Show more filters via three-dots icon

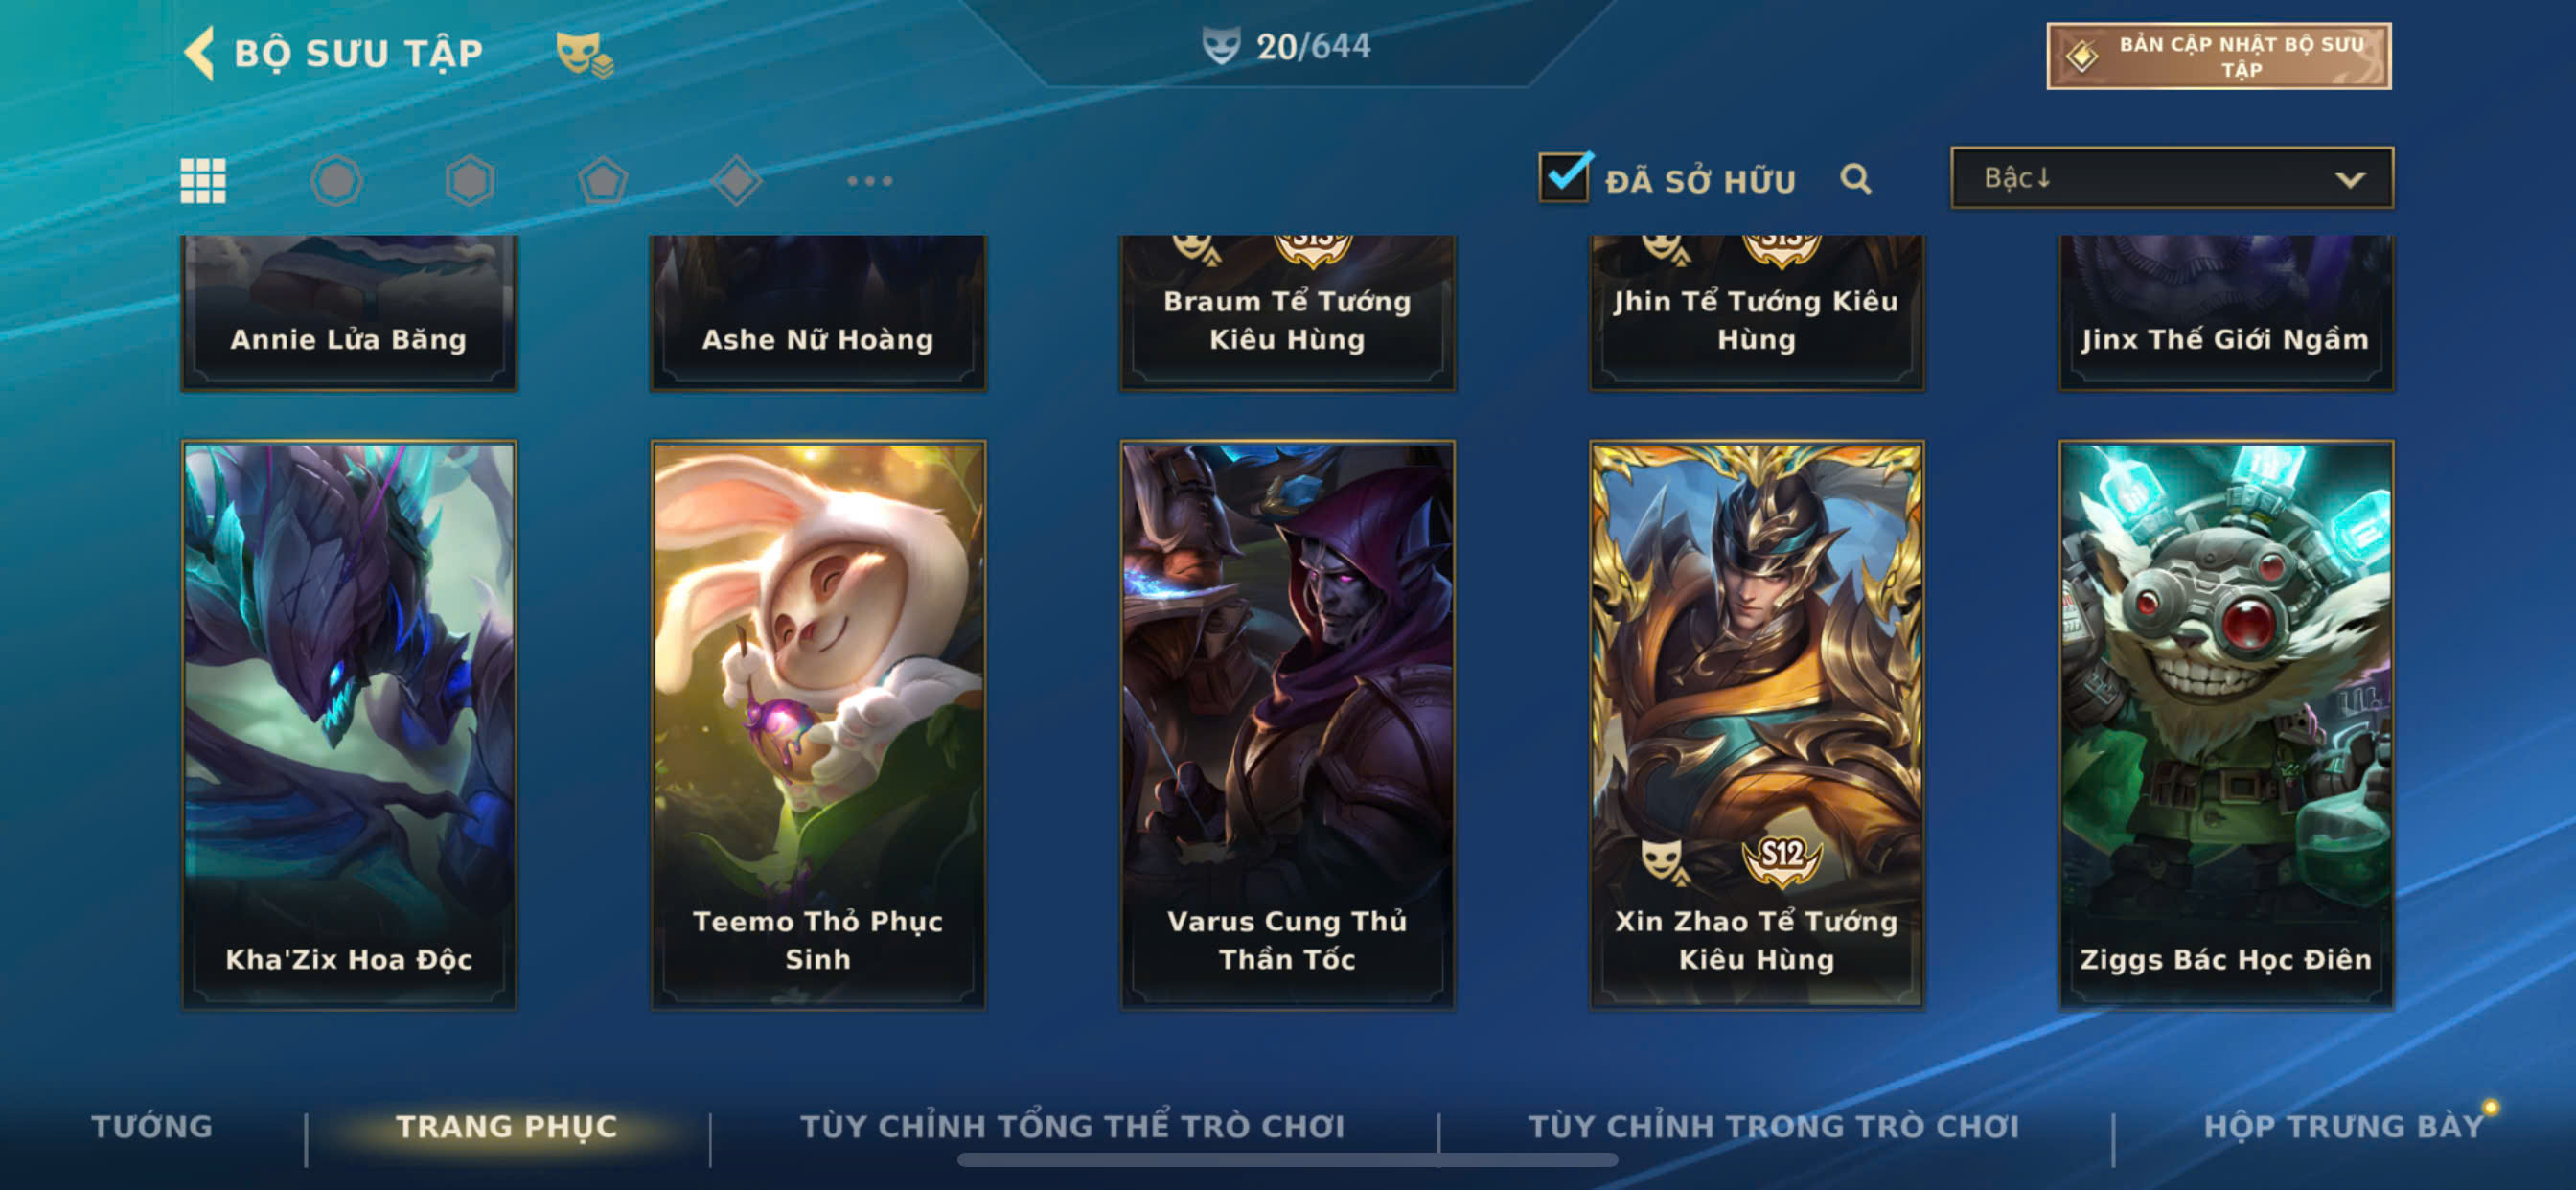870,181
